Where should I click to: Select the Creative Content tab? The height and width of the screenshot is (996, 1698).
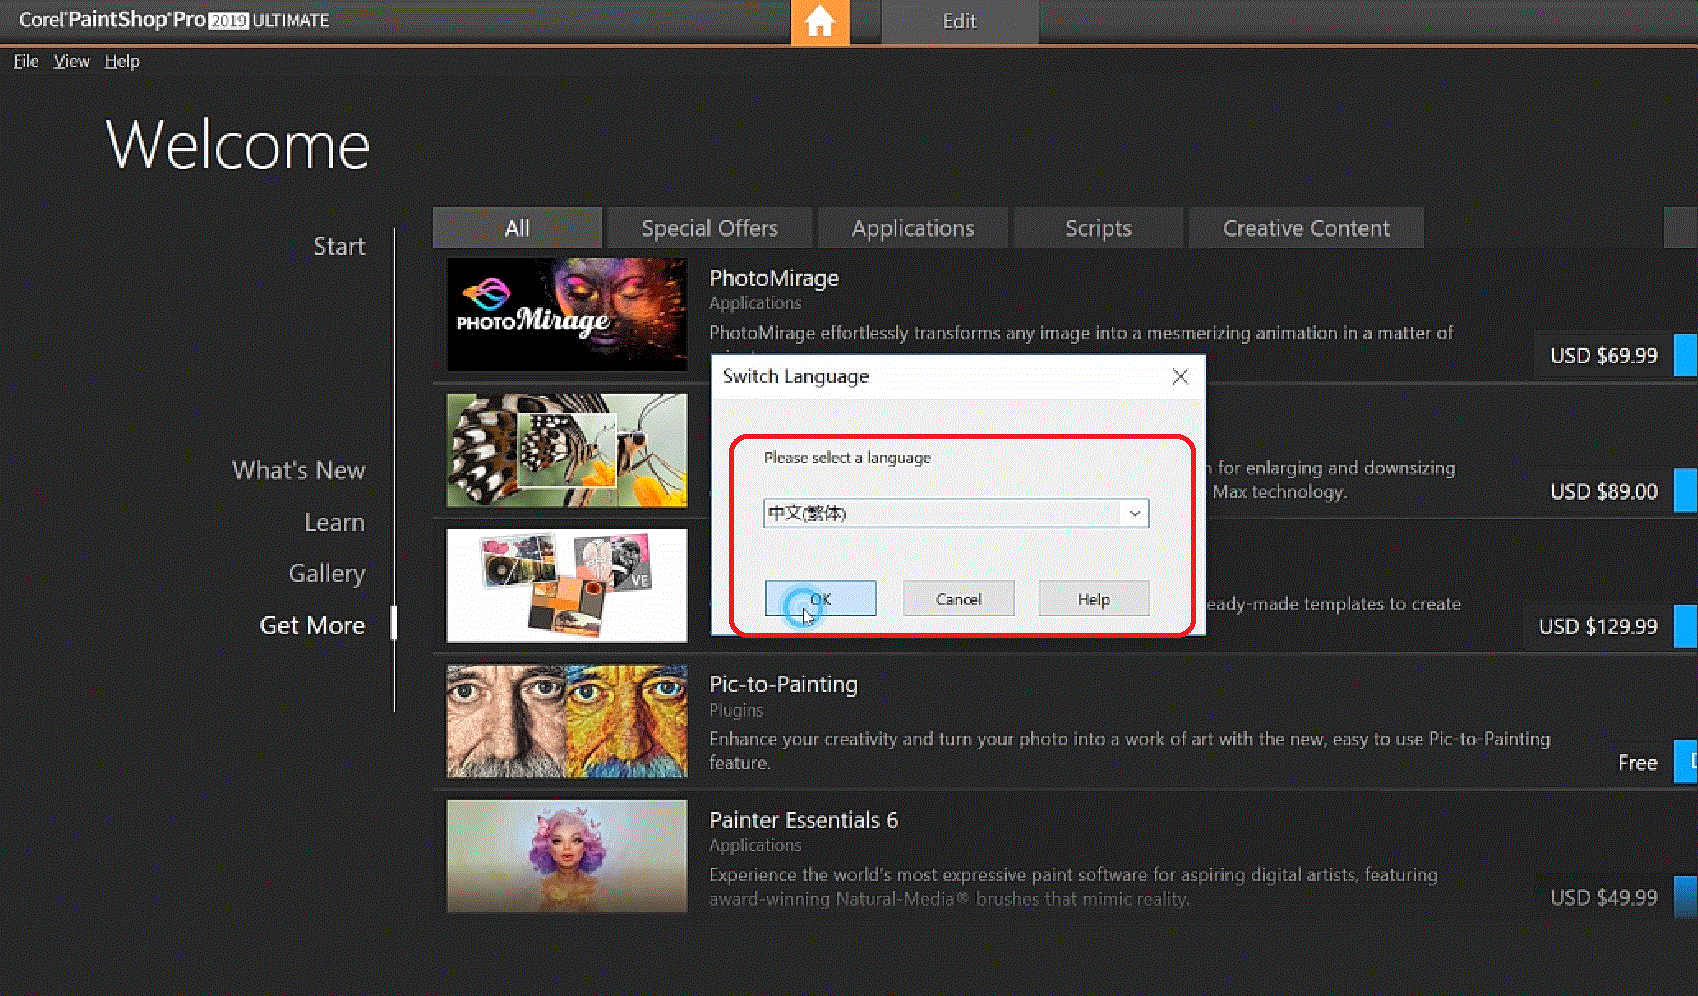coord(1306,228)
